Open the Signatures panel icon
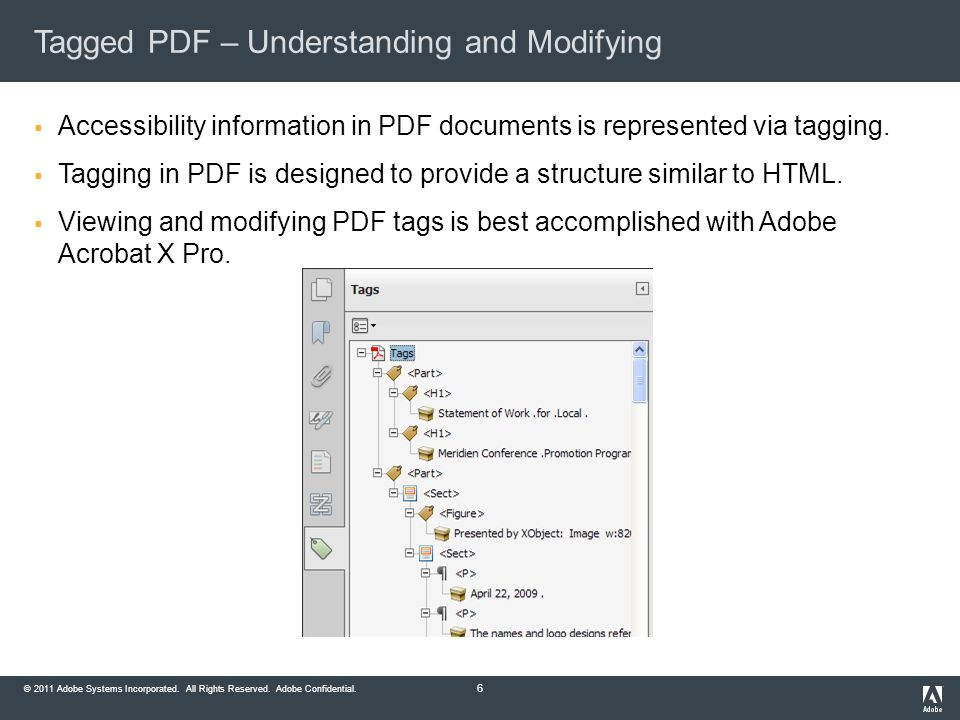 [x=321, y=419]
